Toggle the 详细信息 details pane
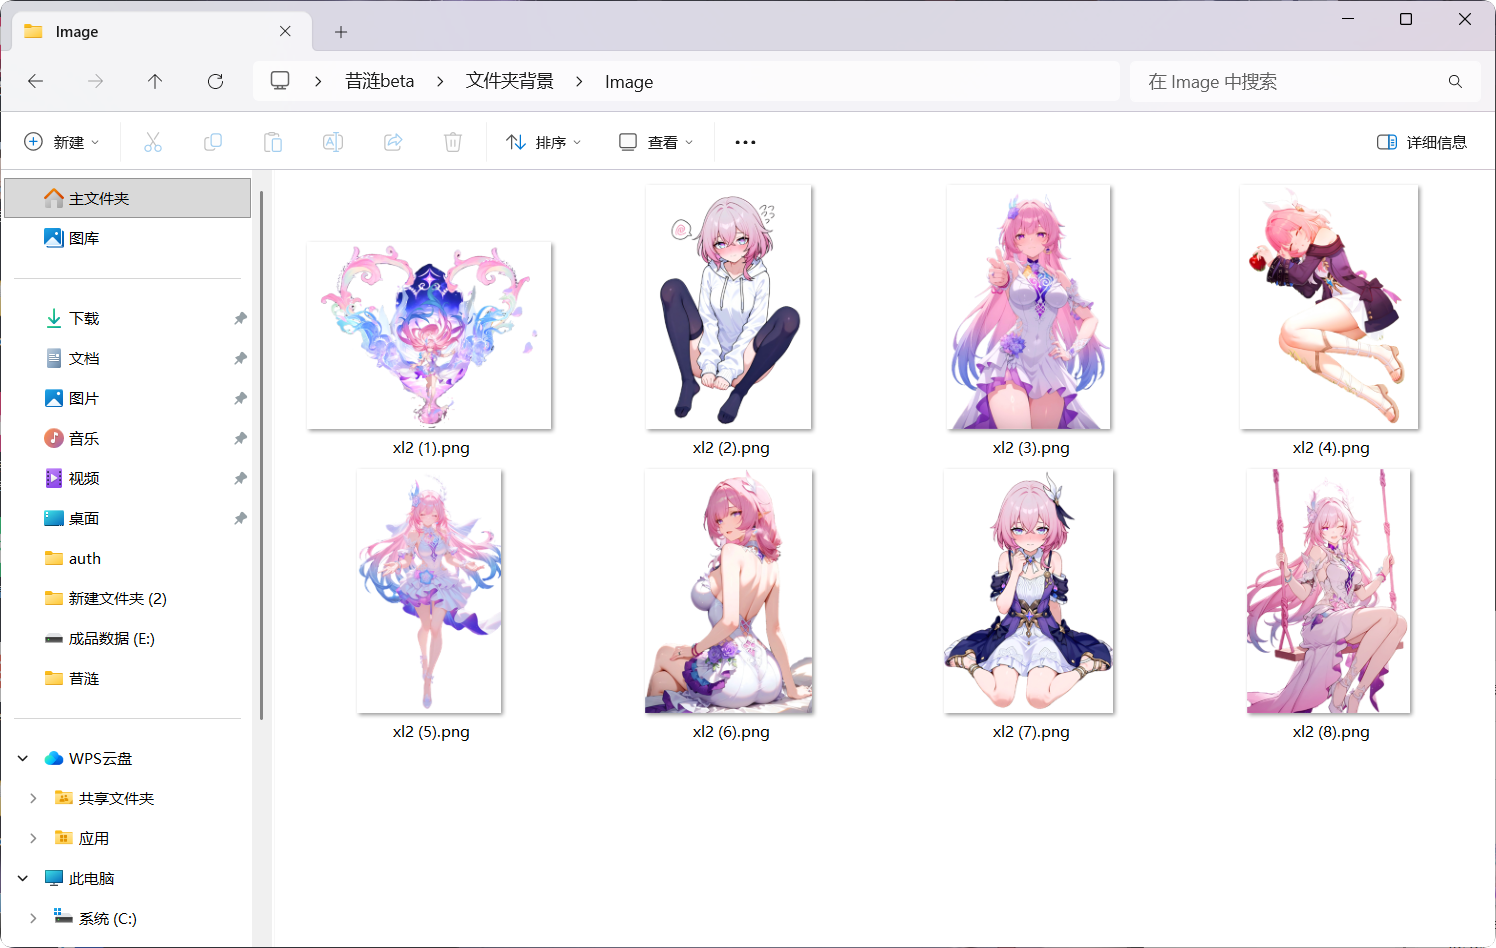1496x948 pixels. pos(1421,142)
